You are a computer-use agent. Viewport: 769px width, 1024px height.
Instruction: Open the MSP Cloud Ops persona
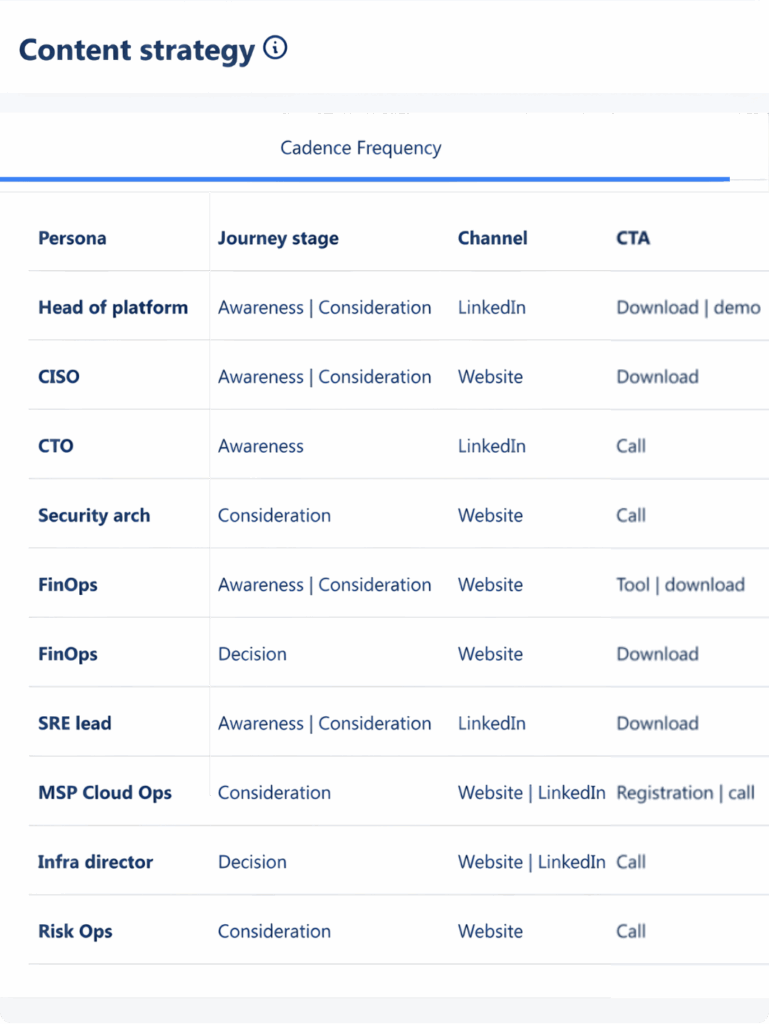105,793
